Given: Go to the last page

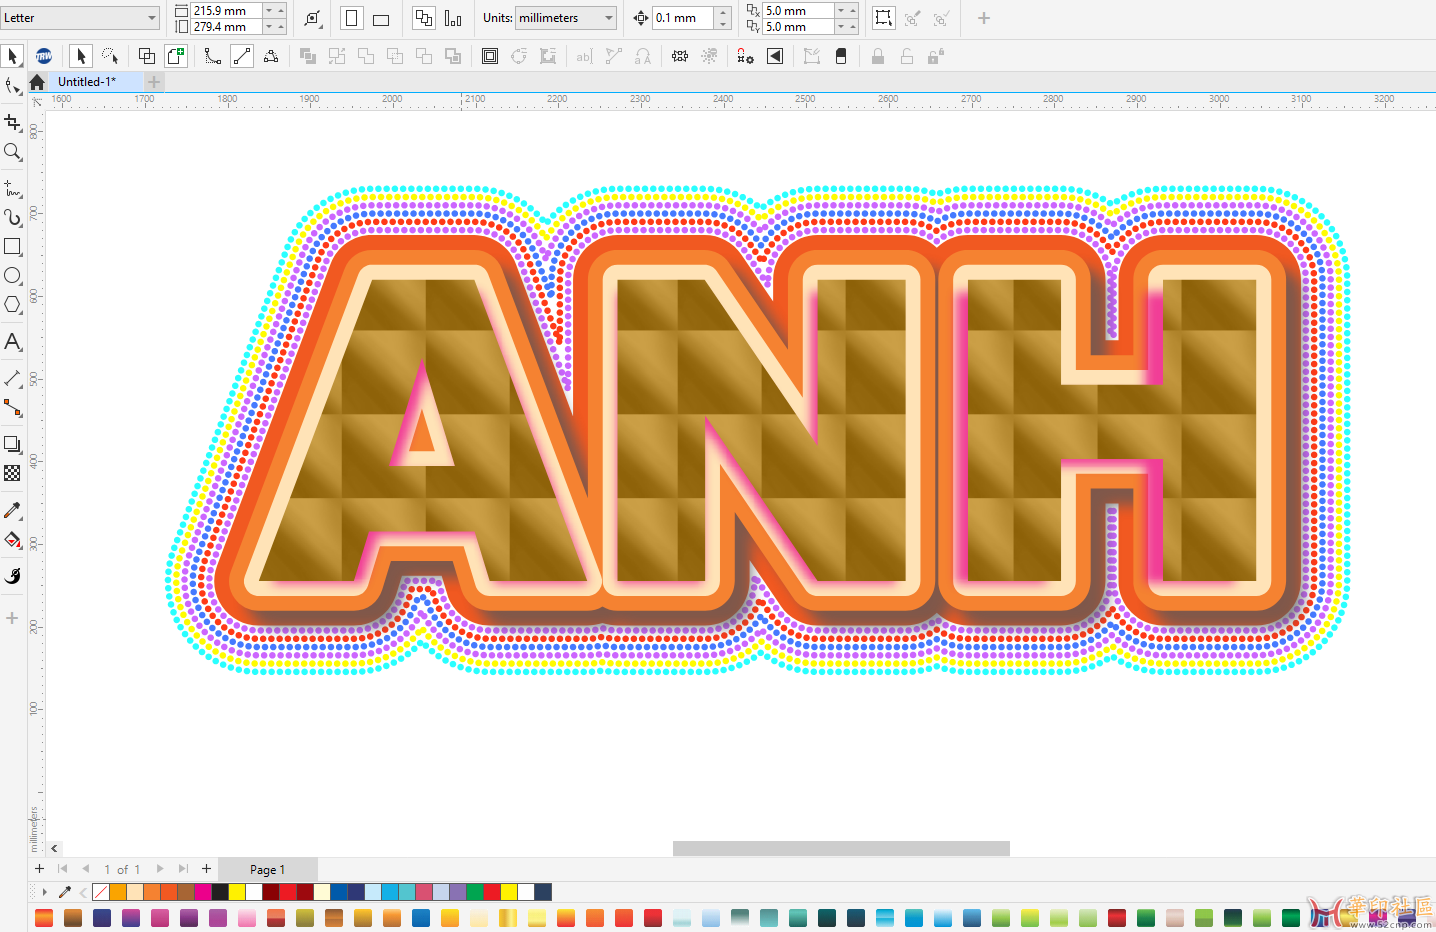Looking at the screenshot, I should [183, 869].
